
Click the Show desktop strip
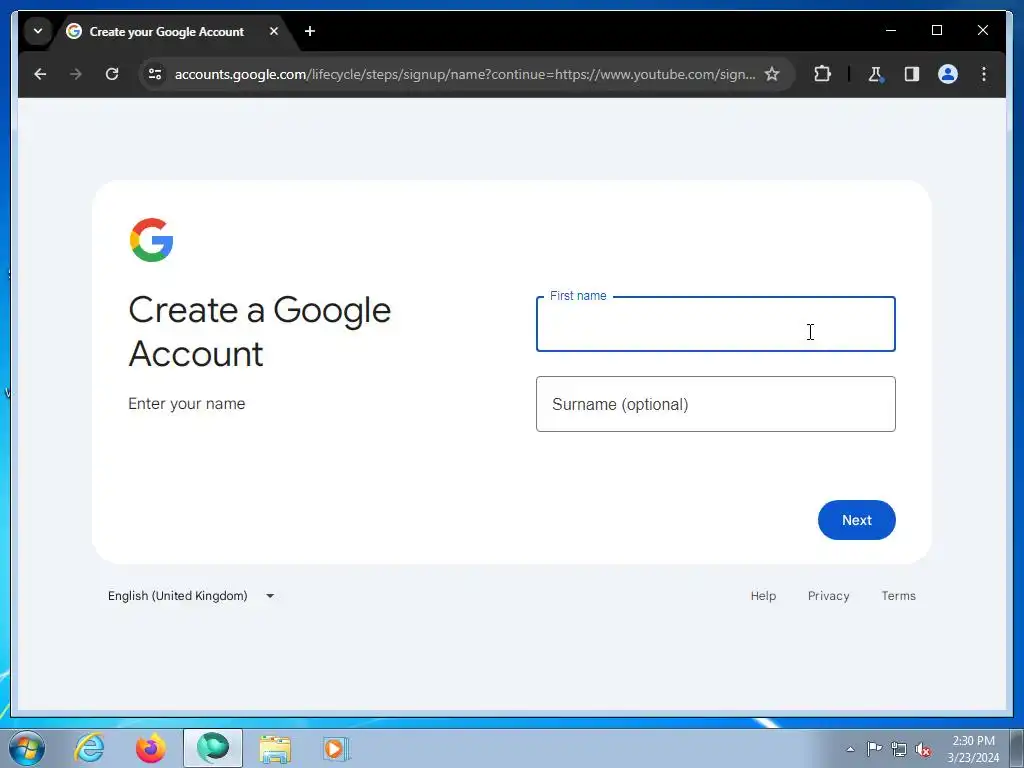tap(1017, 748)
